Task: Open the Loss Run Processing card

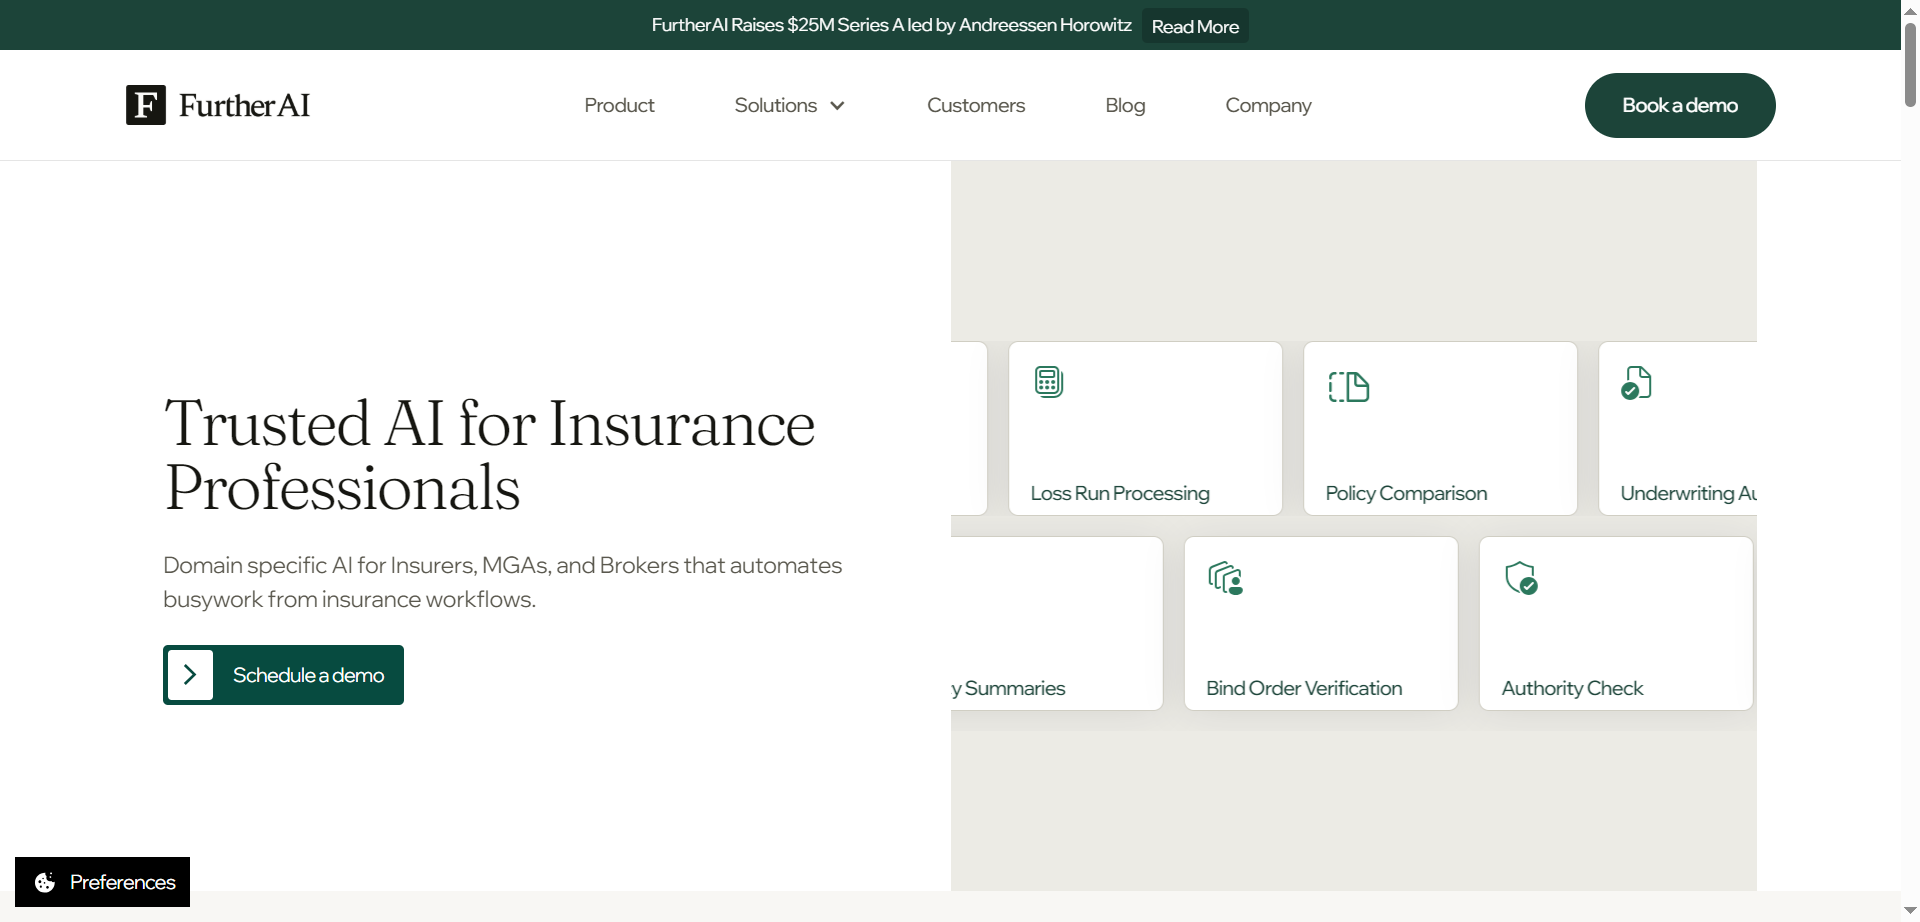Action: point(1145,428)
